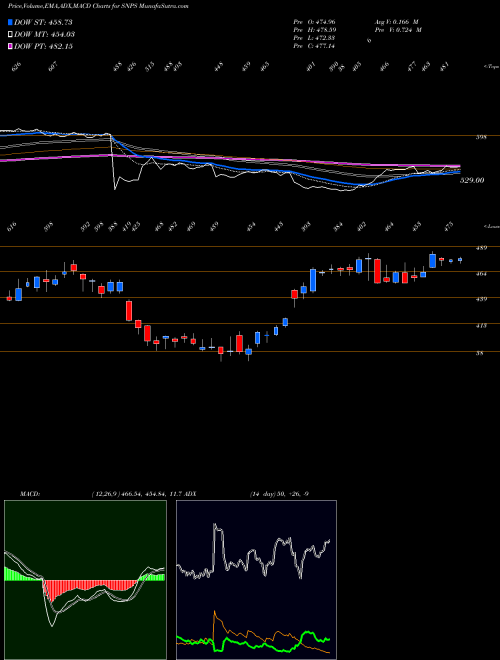Click the 'DOW PT: 482.15' legend text
The image size is (500, 660).
tap(43, 46)
